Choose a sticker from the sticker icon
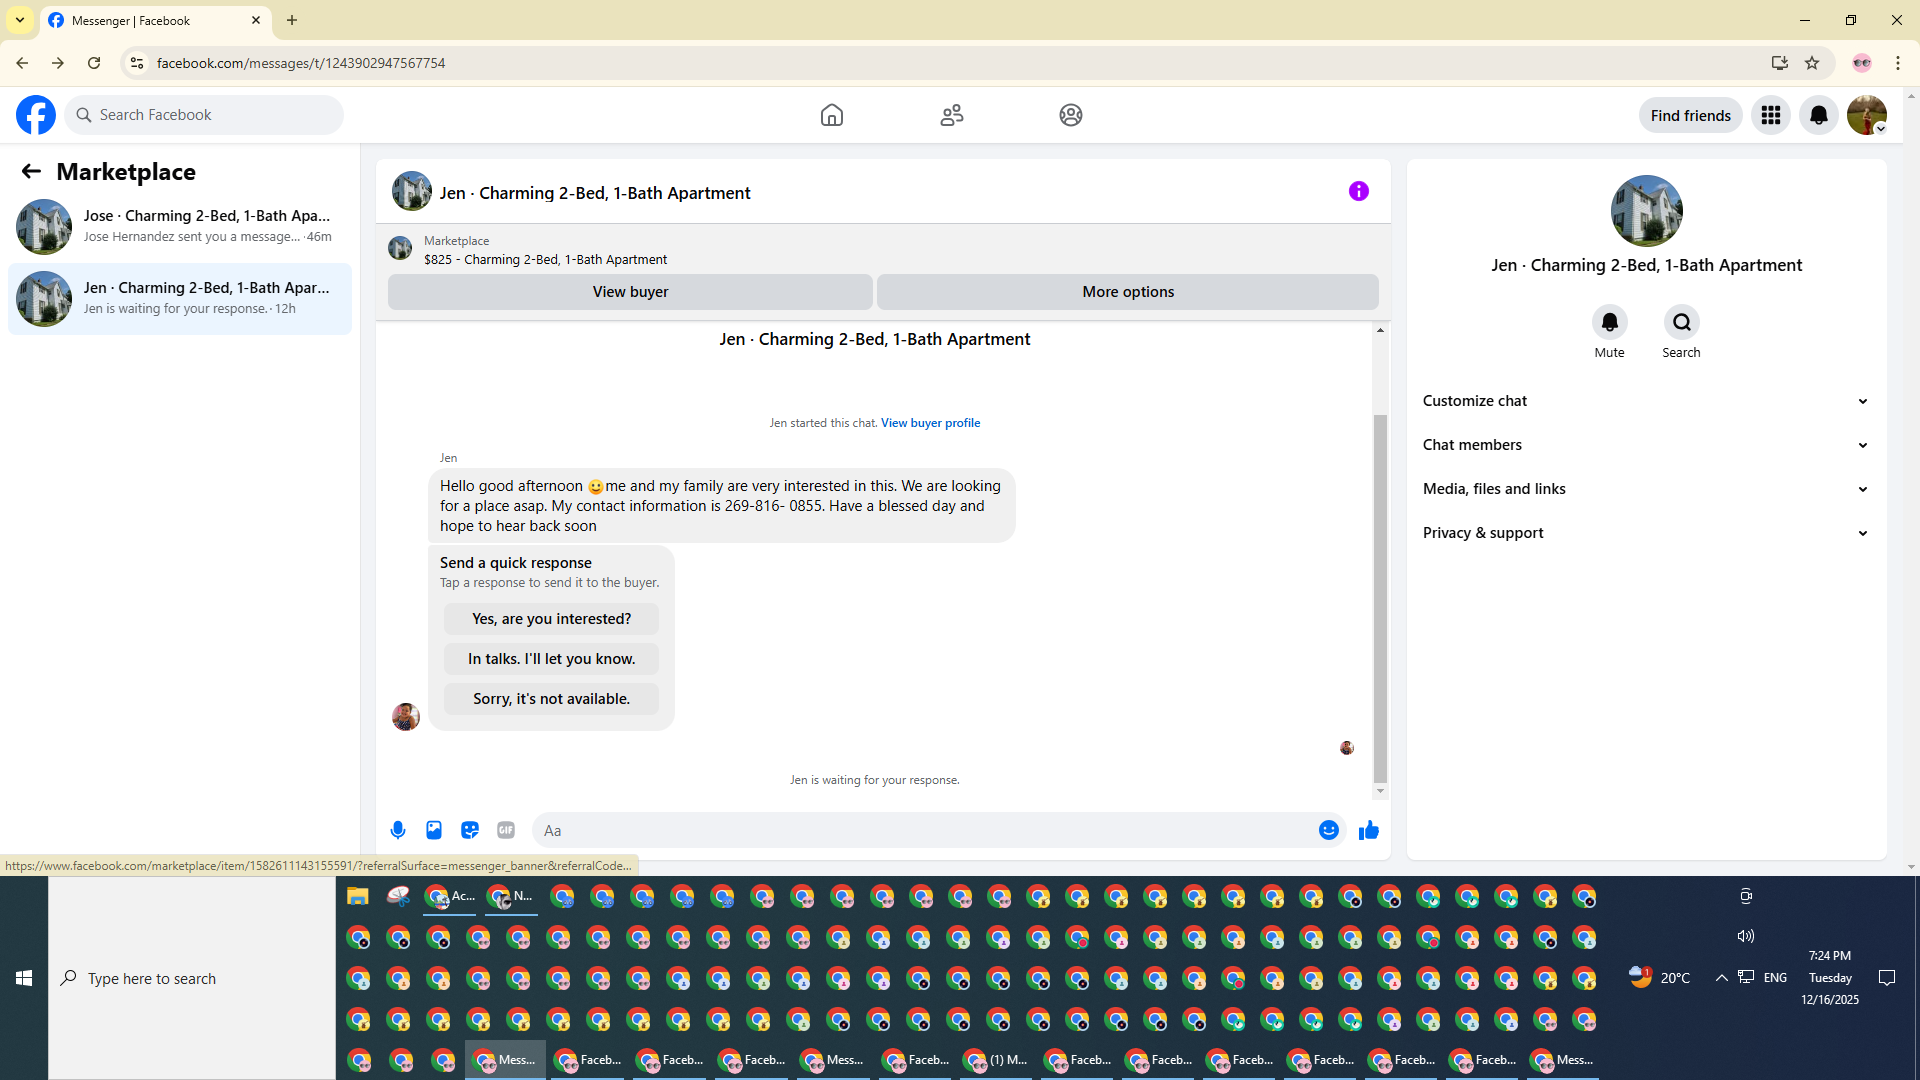 click(x=470, y=830)
